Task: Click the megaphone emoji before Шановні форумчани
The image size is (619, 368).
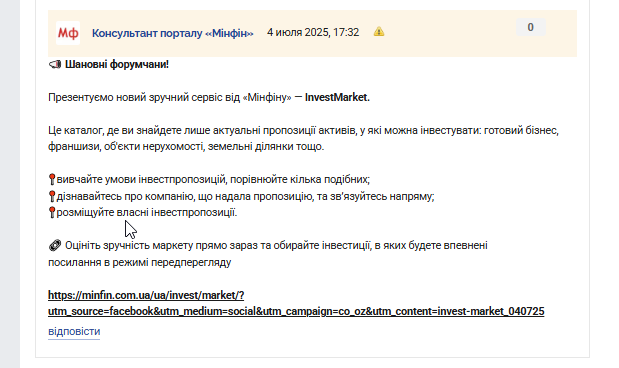Action: click(x=55, y=64)
